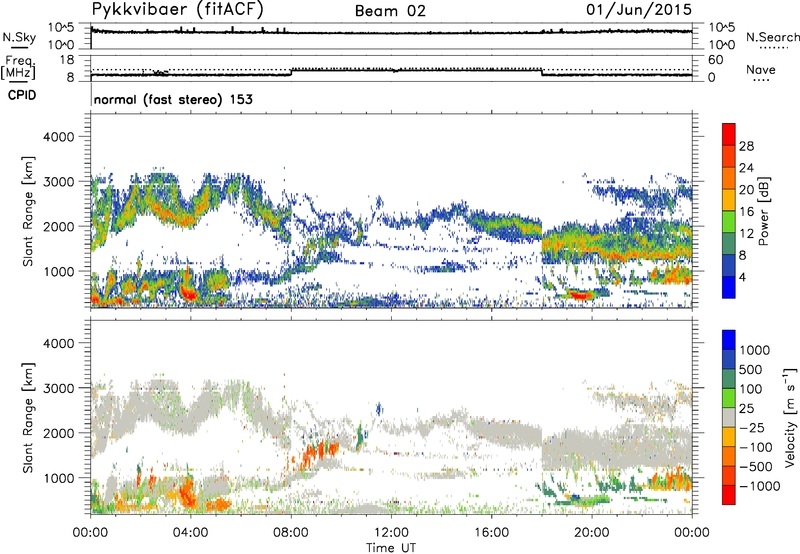Click the blue velocity spot near 11:30
The height and width of the screenshot is (554, 800).
click(x=379, y=409)
